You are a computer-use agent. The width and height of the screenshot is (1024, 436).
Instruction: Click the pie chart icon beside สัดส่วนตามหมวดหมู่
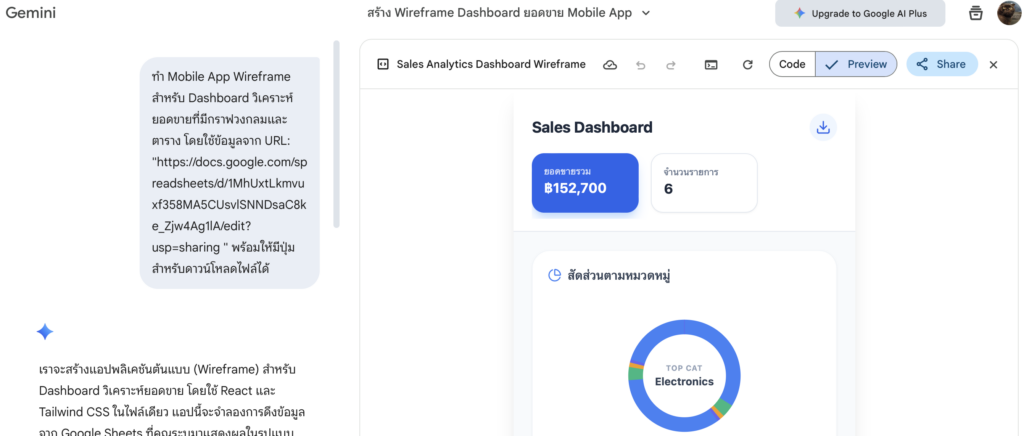pos(554,275)
